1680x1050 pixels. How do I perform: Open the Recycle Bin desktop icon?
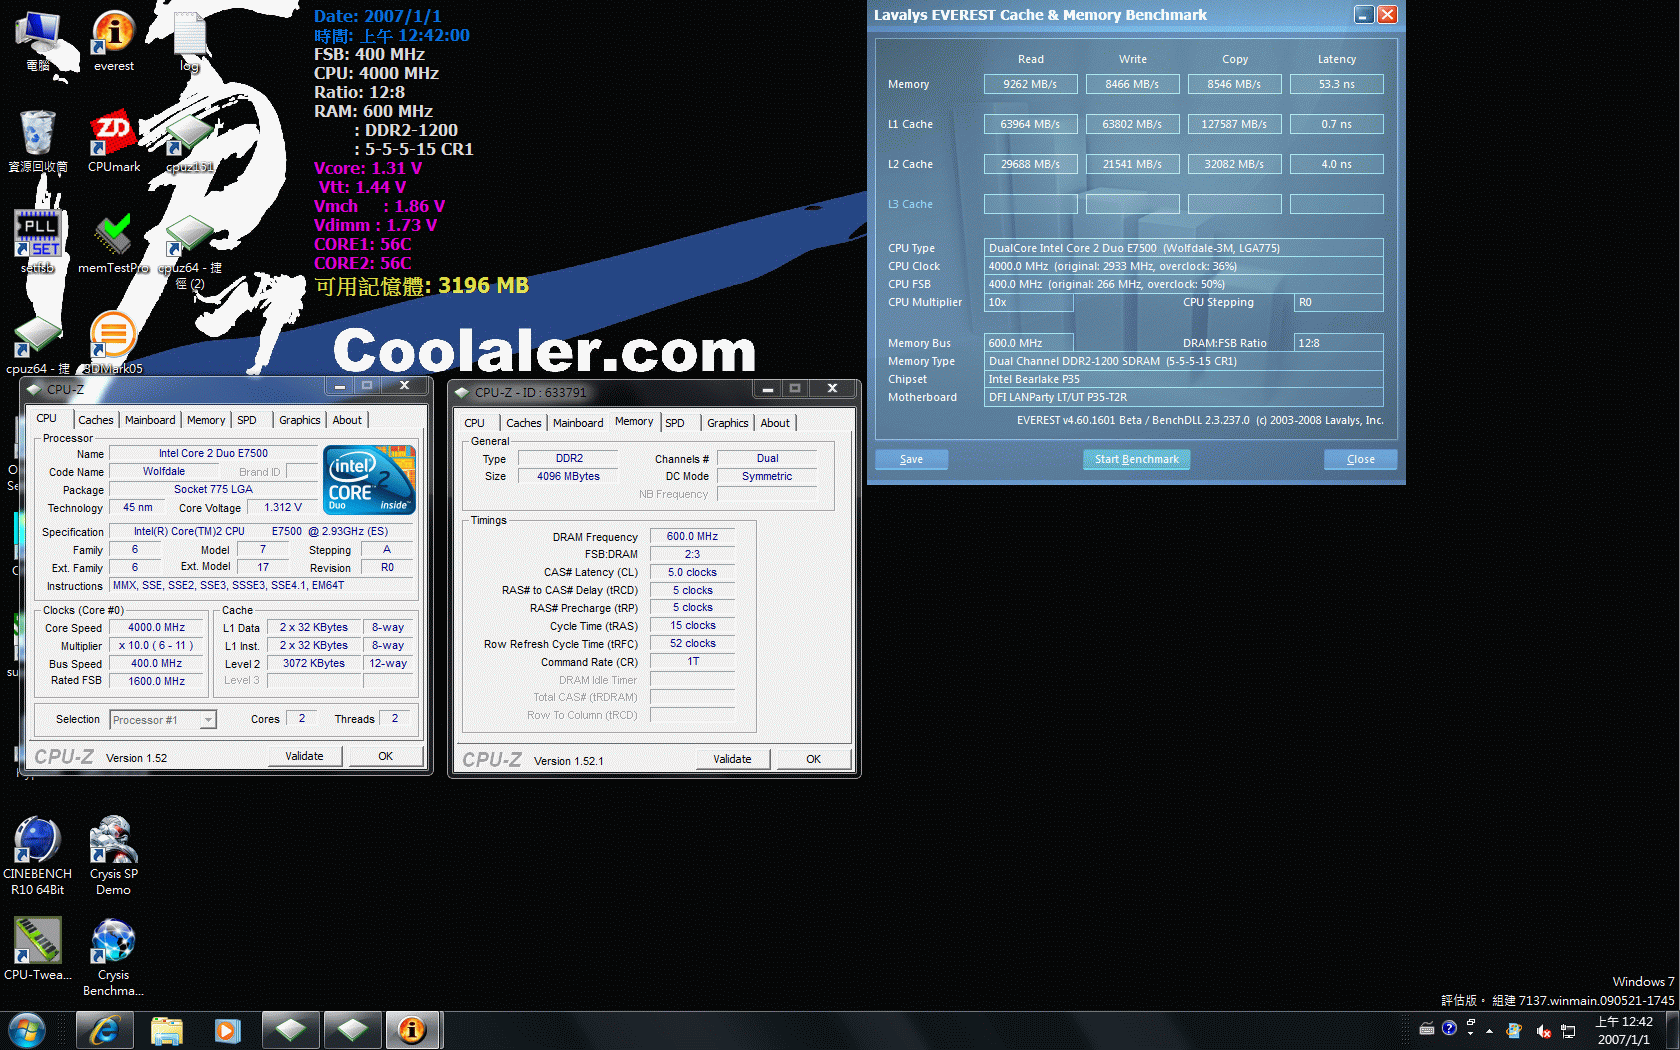point(38,141)
